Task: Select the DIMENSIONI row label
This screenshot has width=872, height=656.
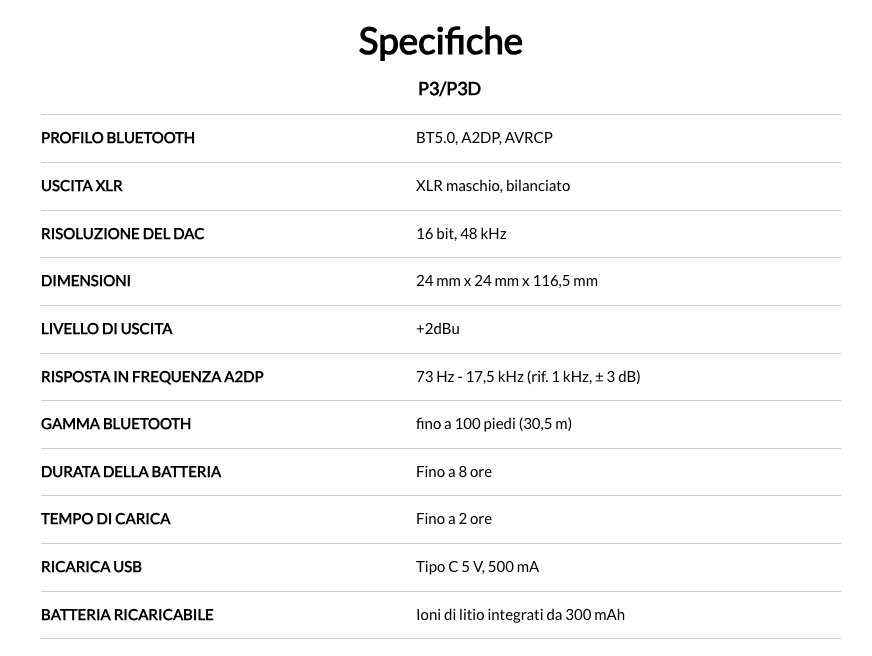Action: click(x=86, y=281)
